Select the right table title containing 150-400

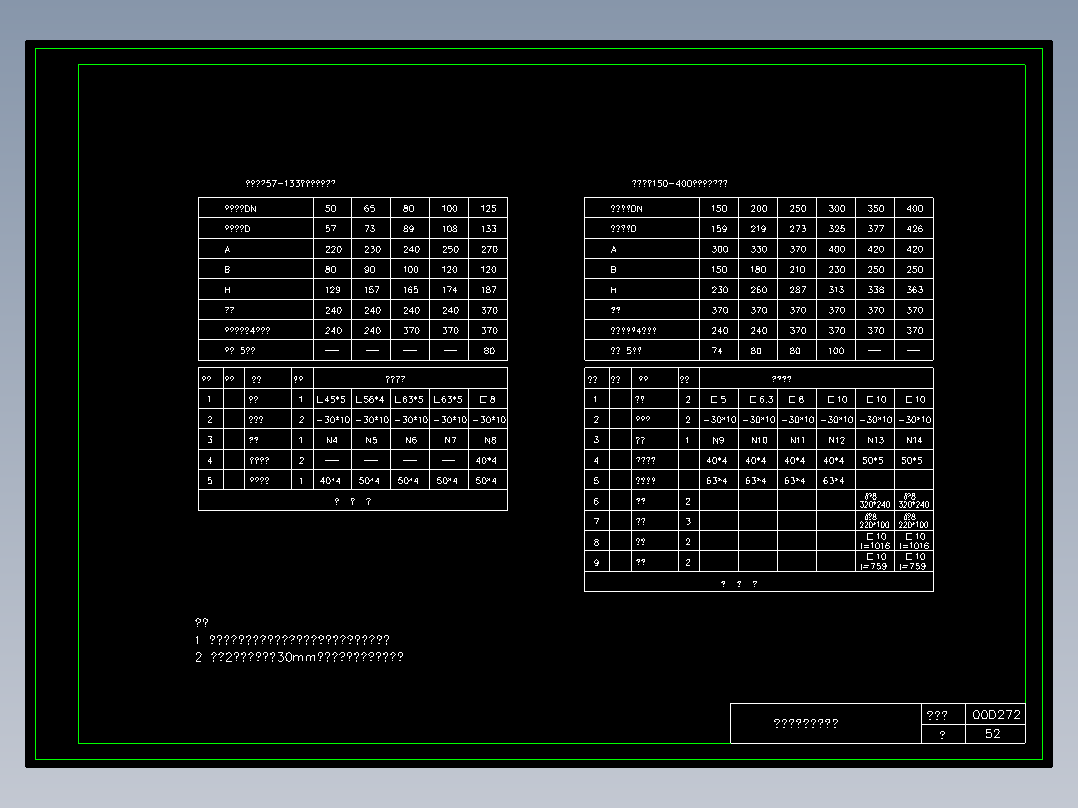pos(679,184)
